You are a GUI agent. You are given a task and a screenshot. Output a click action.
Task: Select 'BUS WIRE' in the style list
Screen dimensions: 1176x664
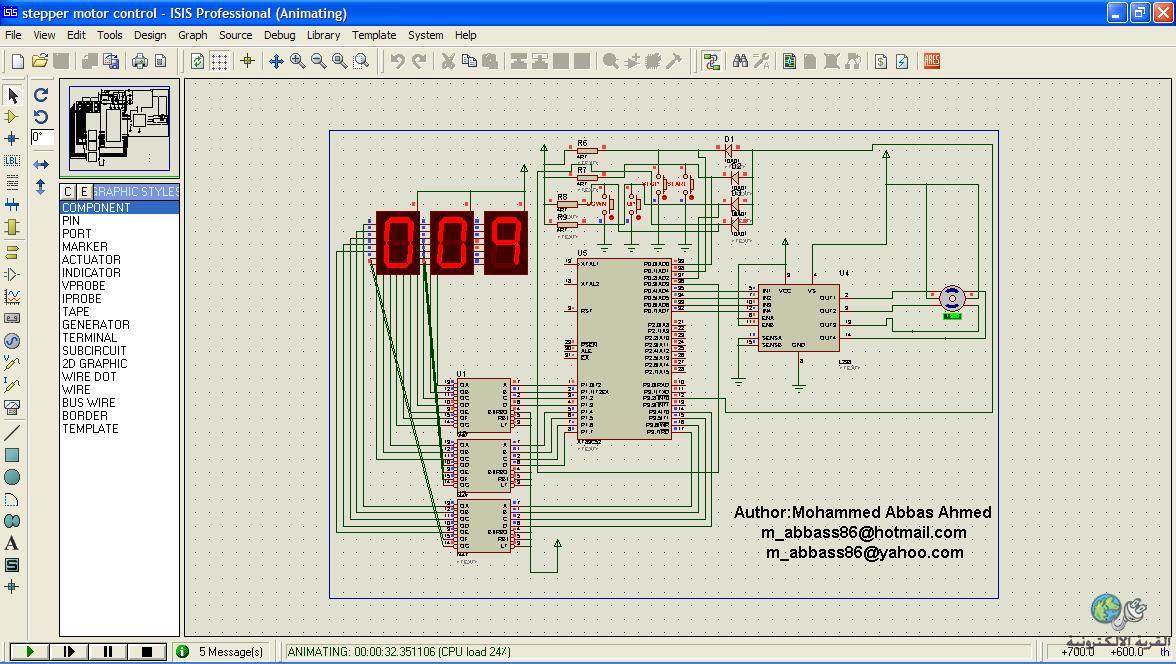119,403
